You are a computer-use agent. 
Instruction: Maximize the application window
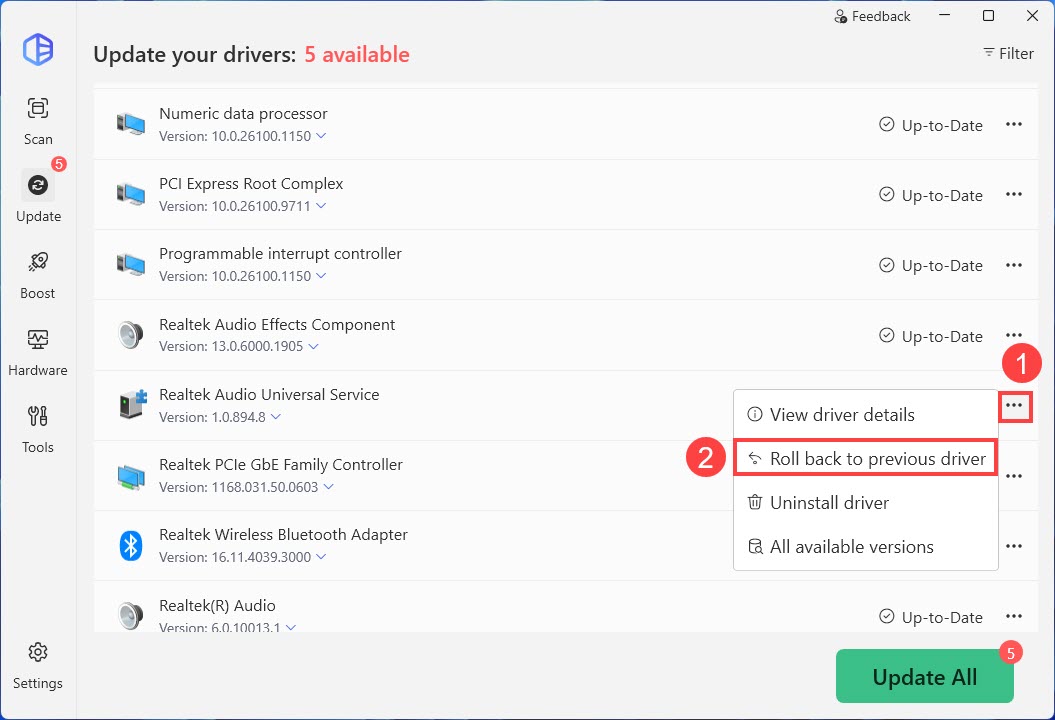click(988, 15)
